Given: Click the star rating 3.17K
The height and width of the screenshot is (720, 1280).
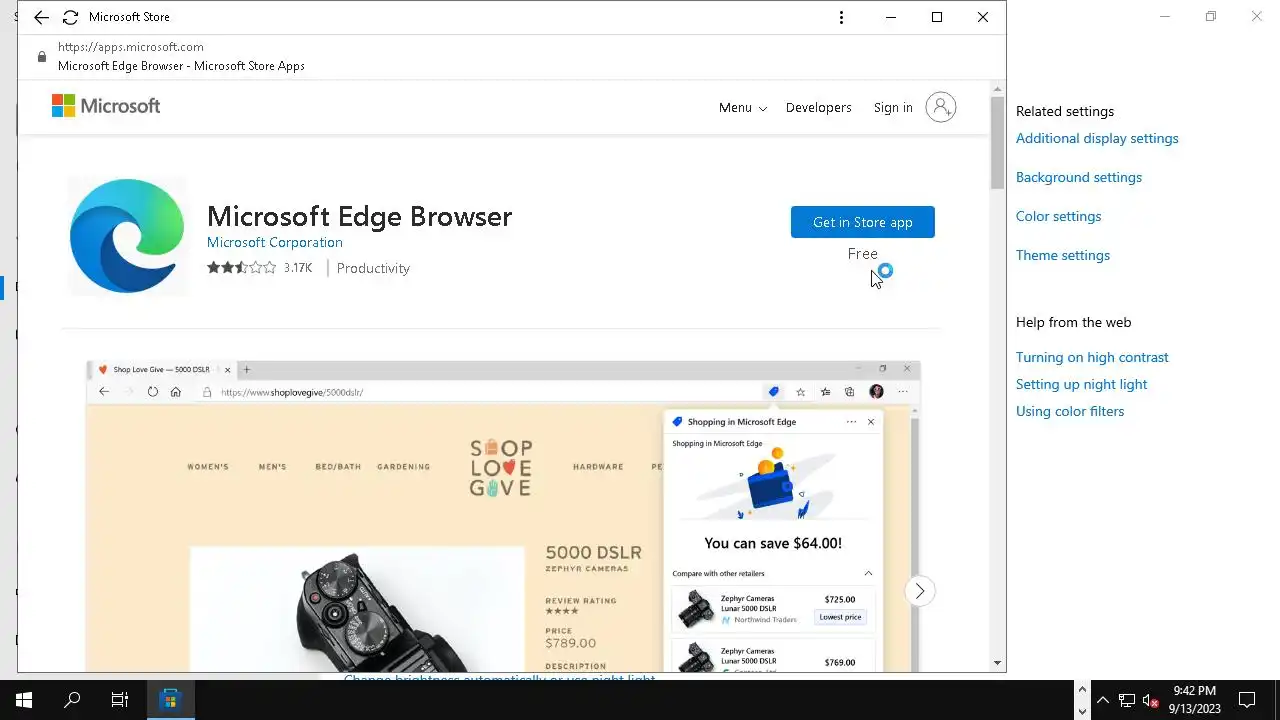Looking at the screenshot, I should pyautogui.click(x=260, y=268).
